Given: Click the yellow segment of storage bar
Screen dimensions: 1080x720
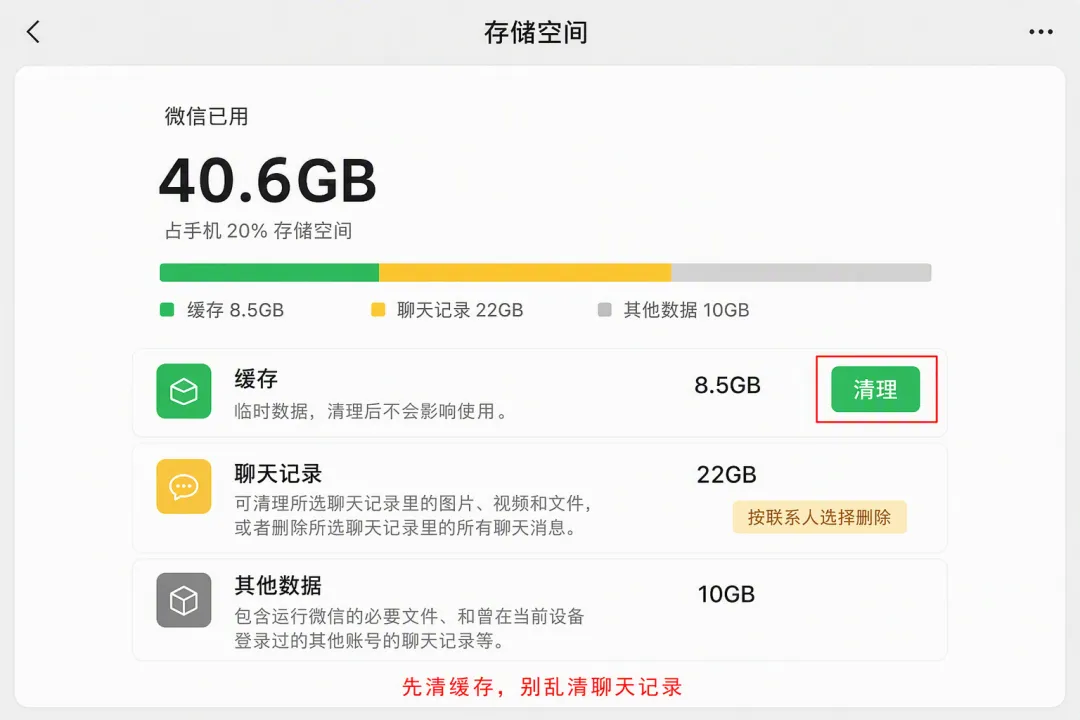Looking at the screenshot, I should coord(525,272).
